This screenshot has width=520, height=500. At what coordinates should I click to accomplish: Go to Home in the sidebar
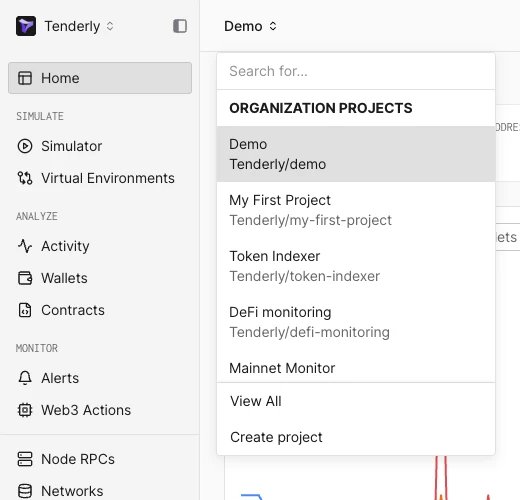pos(100,78)
